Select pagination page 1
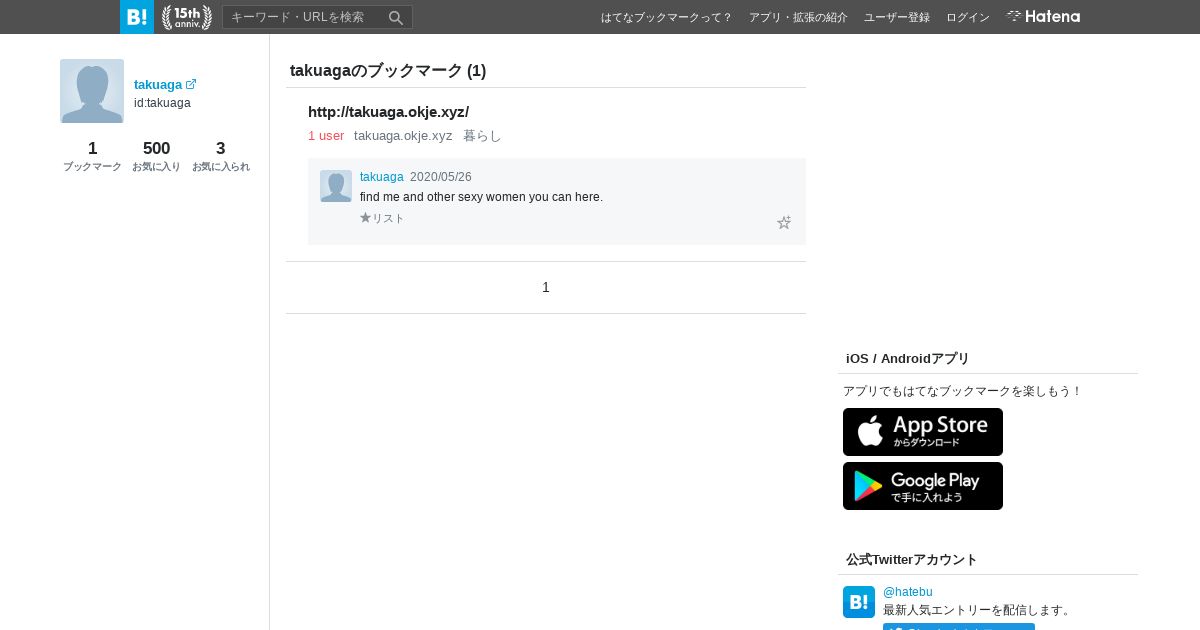The height and width of the screenshot is (630, 1200). tap(546, 287)
